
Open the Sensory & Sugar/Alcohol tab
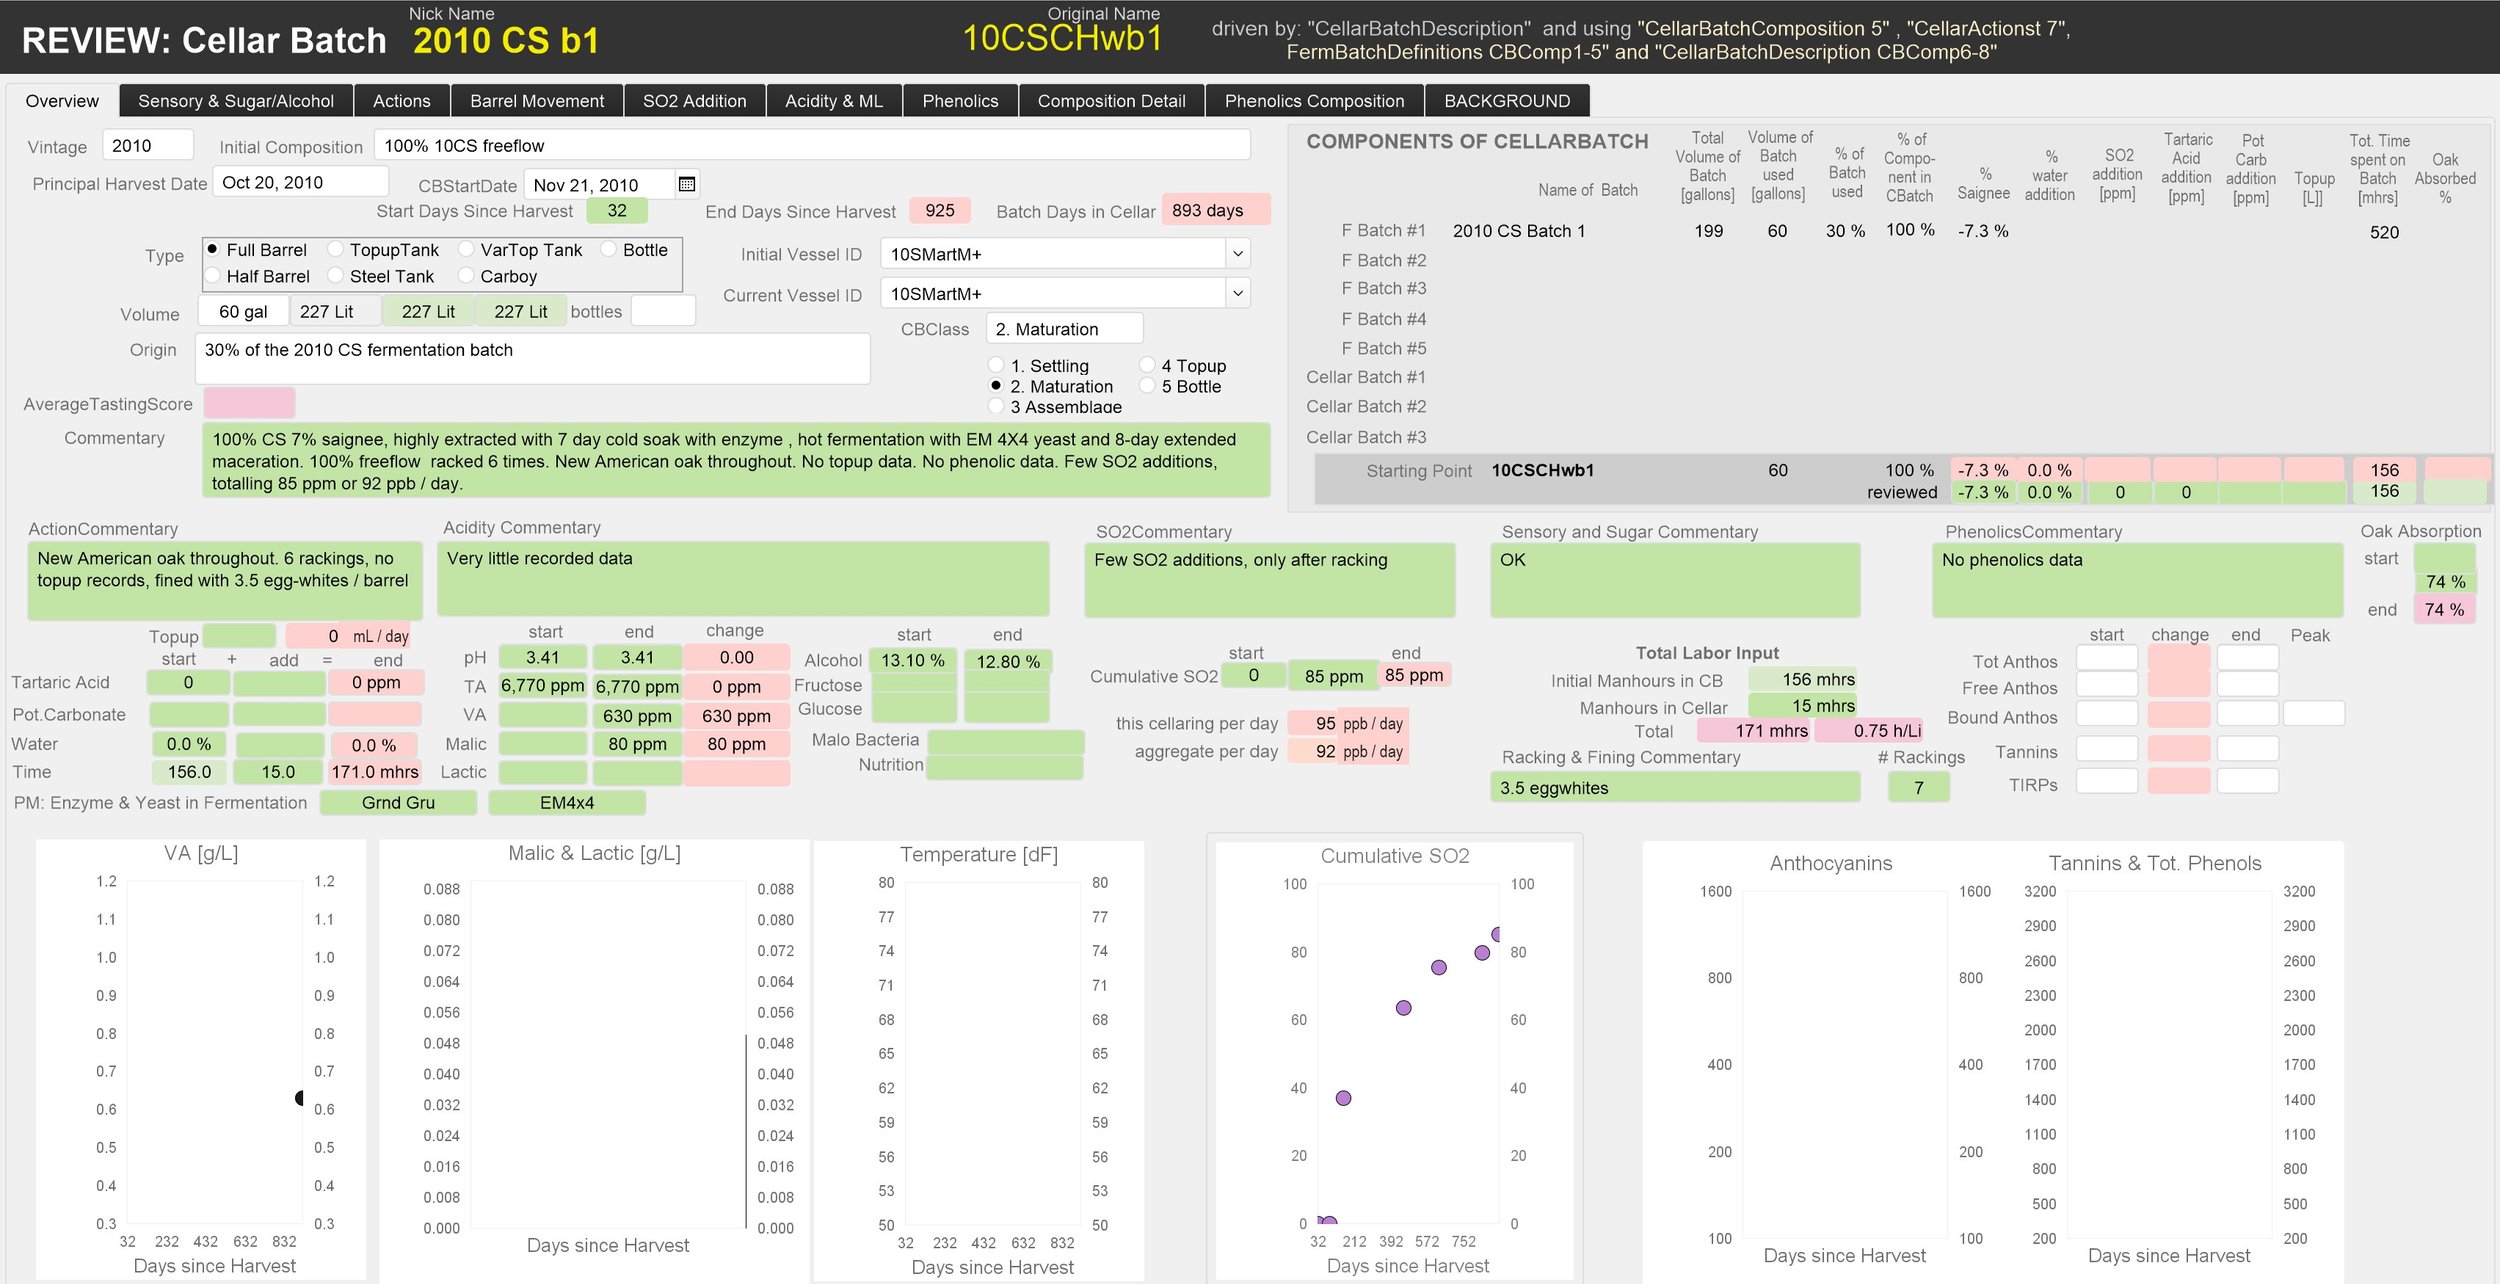tap(236, 101)
